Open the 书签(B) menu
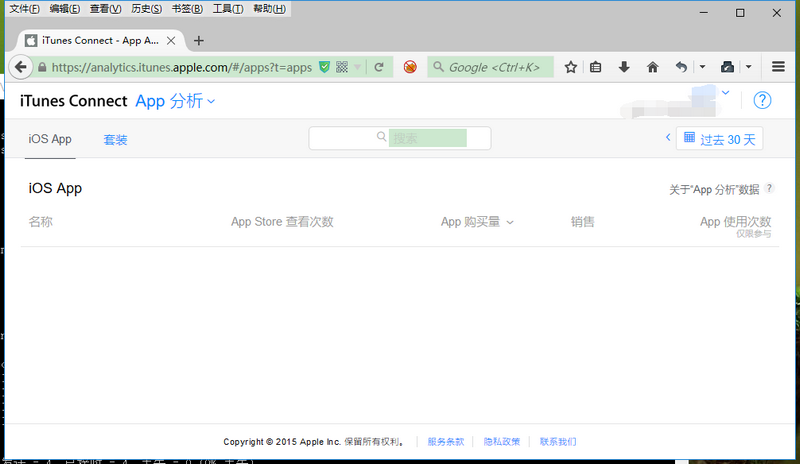 pos(187,9)
